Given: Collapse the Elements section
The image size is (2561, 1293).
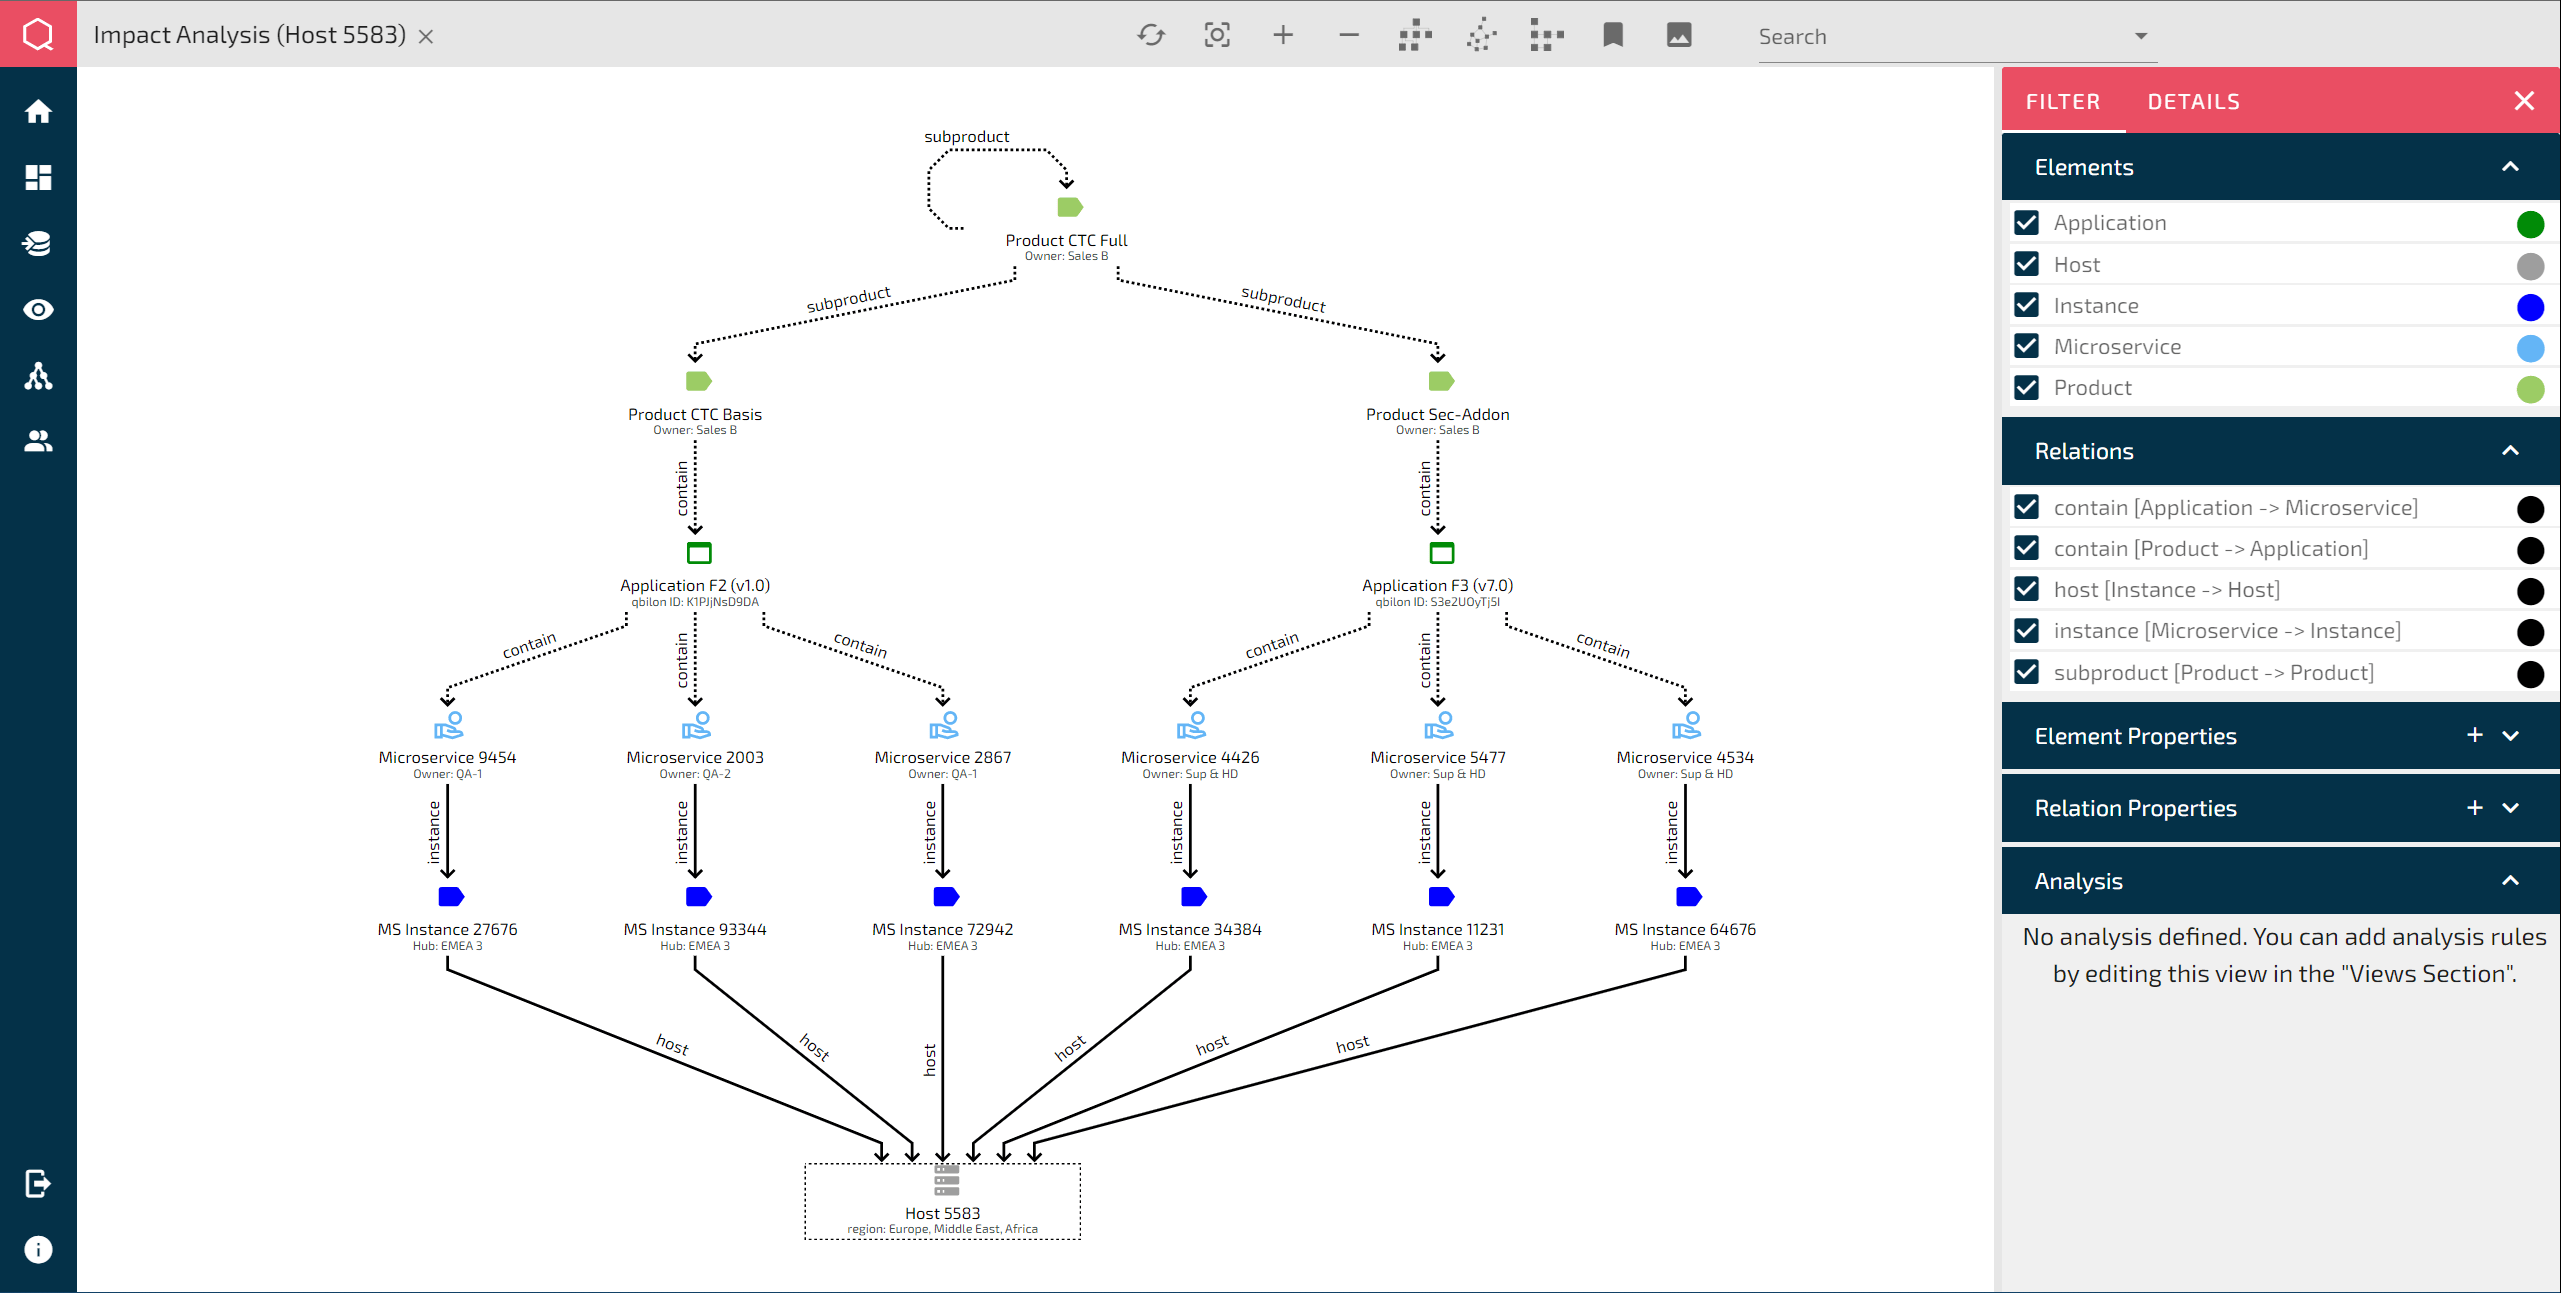Looking at the screenshot, I should point(2511,167).
